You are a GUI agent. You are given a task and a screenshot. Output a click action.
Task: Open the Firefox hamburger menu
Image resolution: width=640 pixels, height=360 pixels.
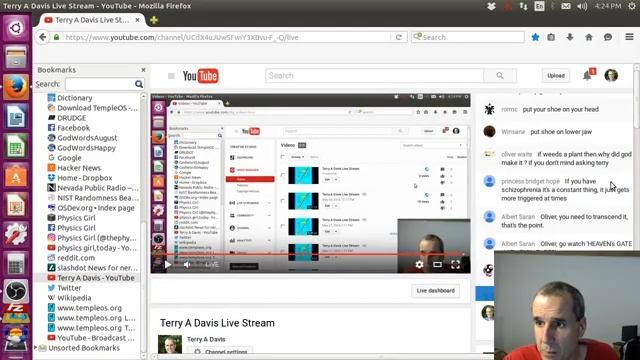pyautogui.click(x=629, y=37)
